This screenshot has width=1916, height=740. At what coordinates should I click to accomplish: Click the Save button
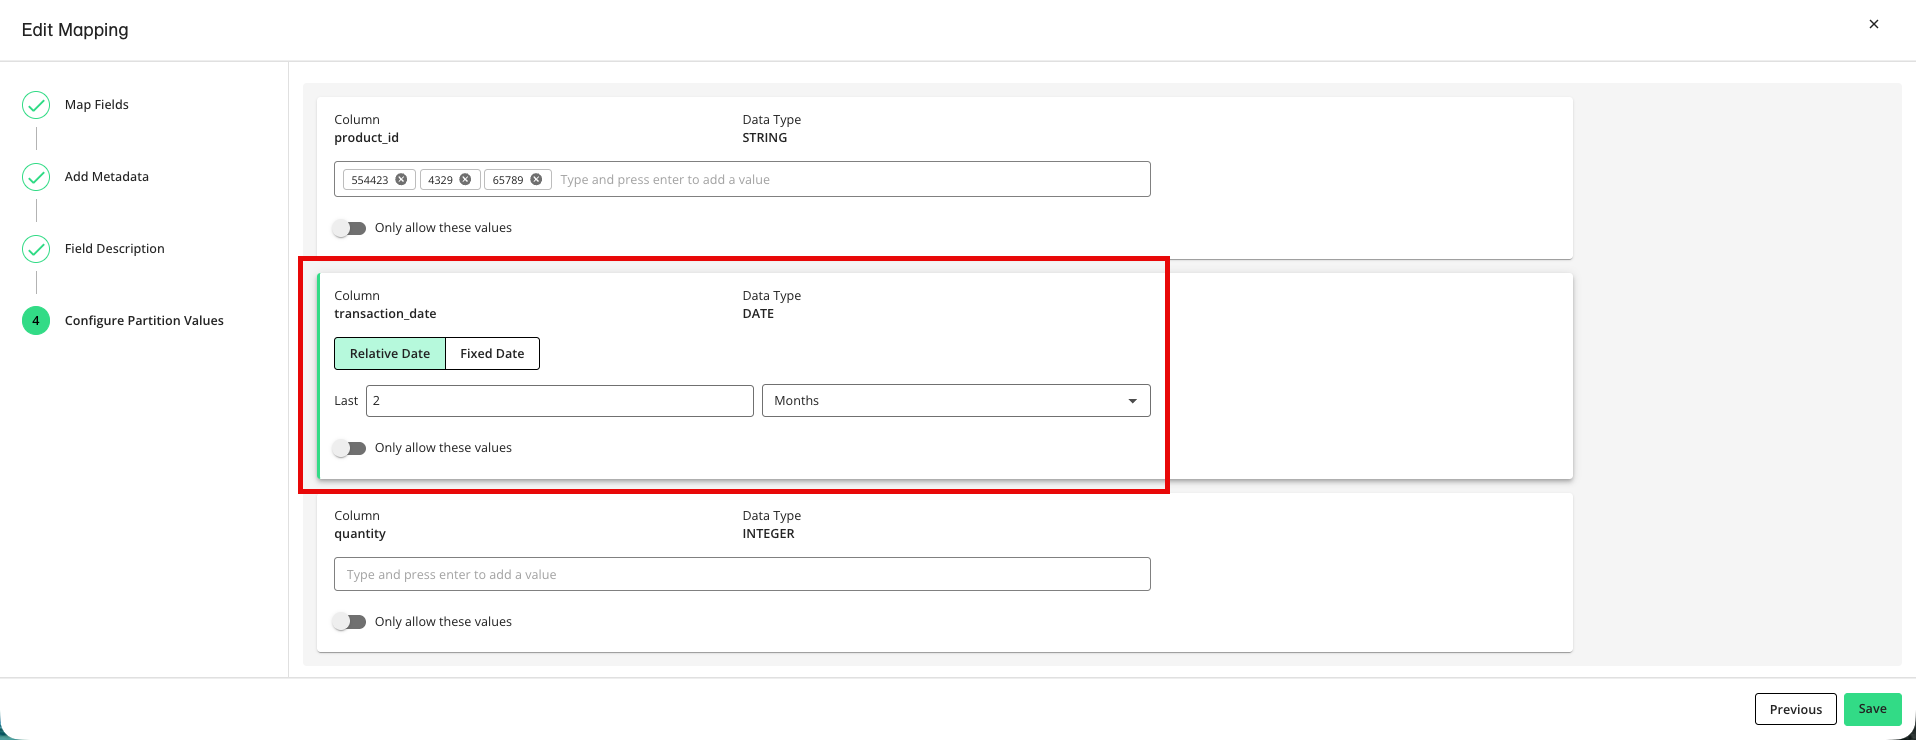(1873, 709)
